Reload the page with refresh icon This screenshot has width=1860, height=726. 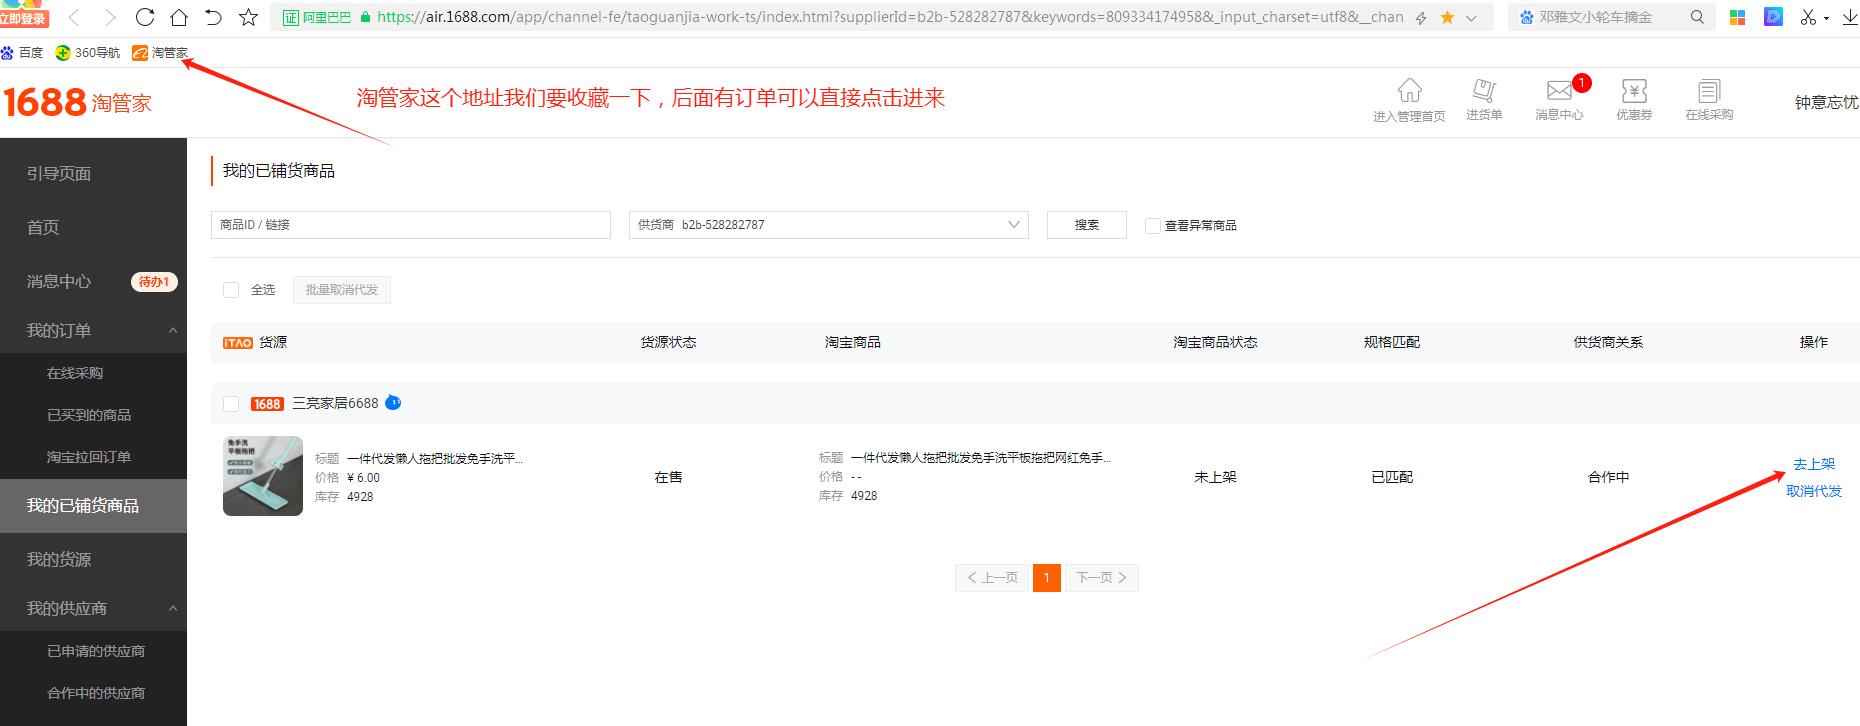(145, 17)
